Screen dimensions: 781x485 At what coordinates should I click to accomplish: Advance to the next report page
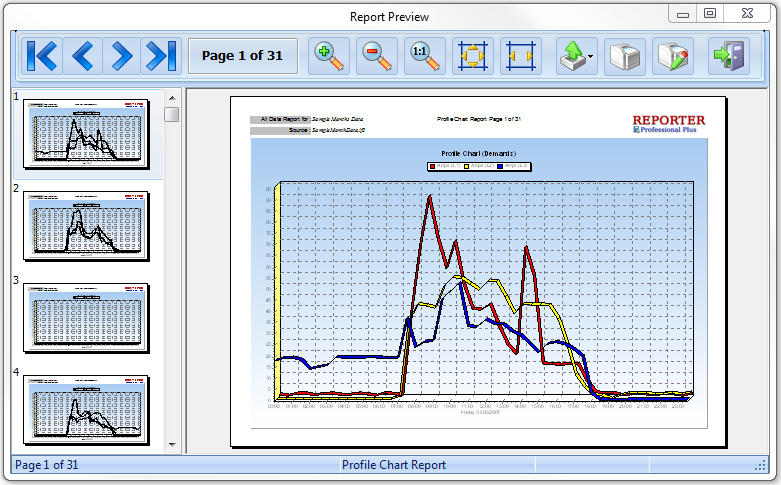pyautogui.click(x=122, y=56)
